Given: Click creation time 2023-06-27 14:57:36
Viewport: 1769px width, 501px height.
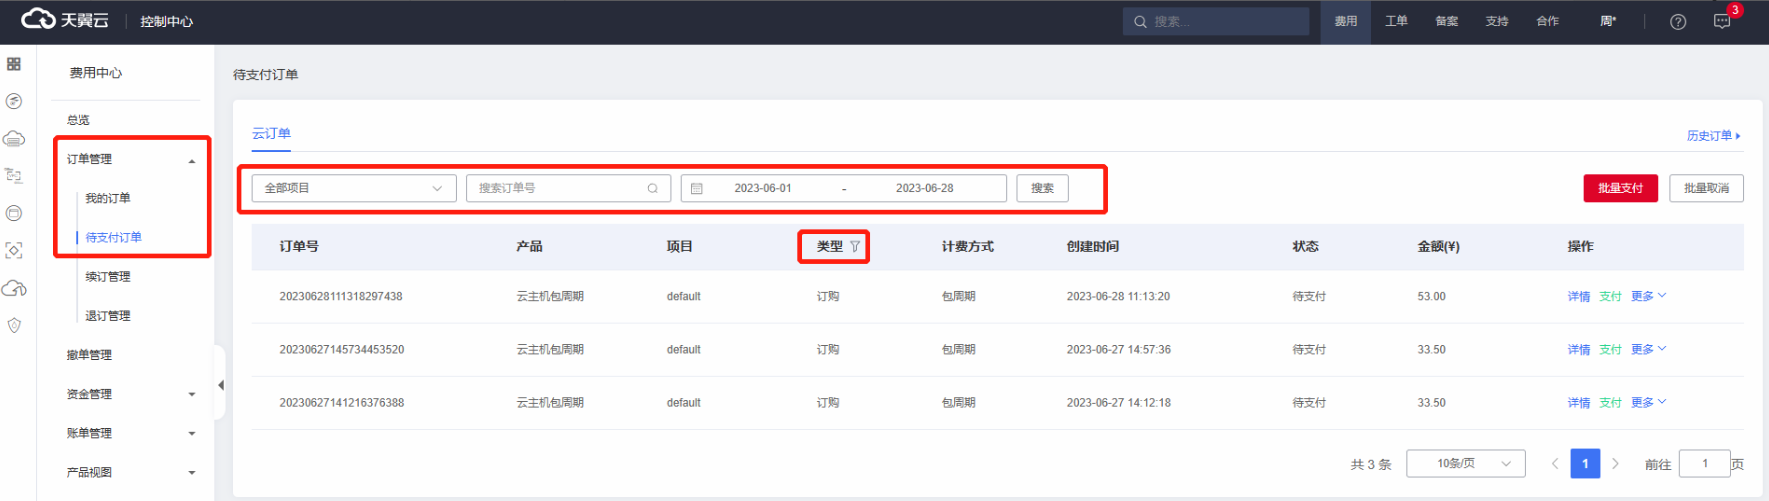Looking at the screenshot, I should (x=1118, y=349).
